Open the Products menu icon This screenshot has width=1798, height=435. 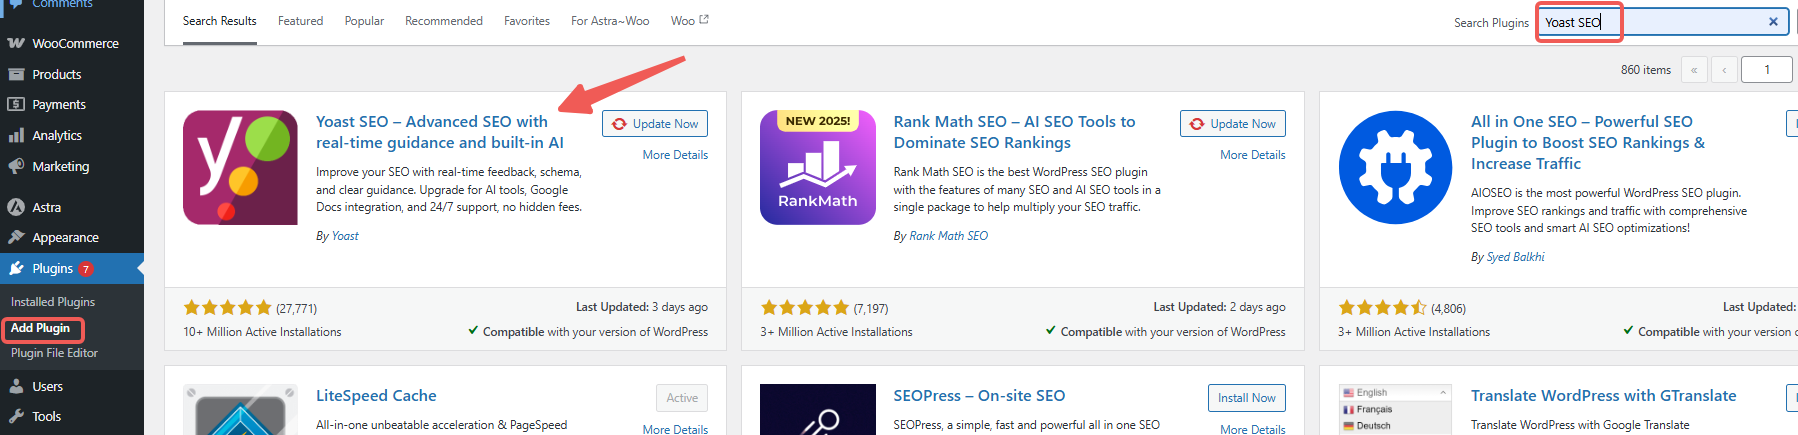pyautogui.click(x=16, y=74)
